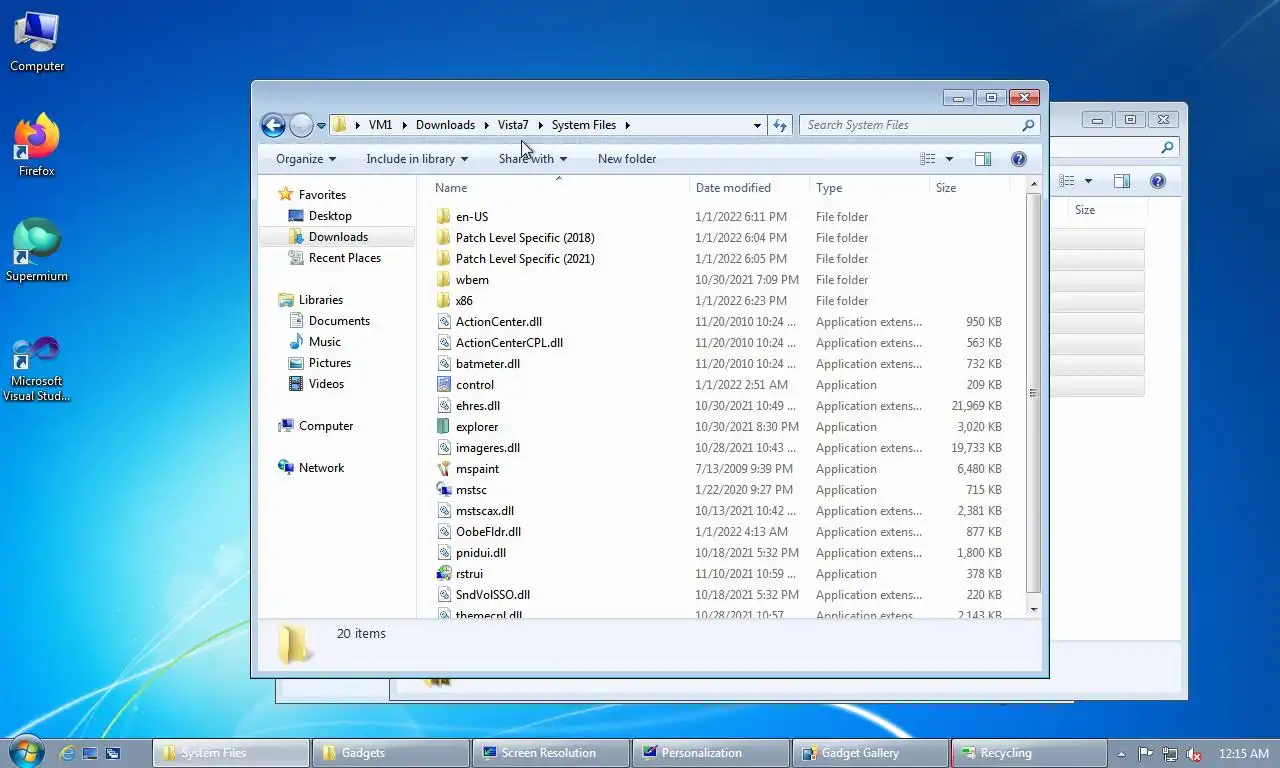Viewport: 1280px width, 768px height.
Task: Switch to Gadgets taskbar window
Action: tap(391, 753)
